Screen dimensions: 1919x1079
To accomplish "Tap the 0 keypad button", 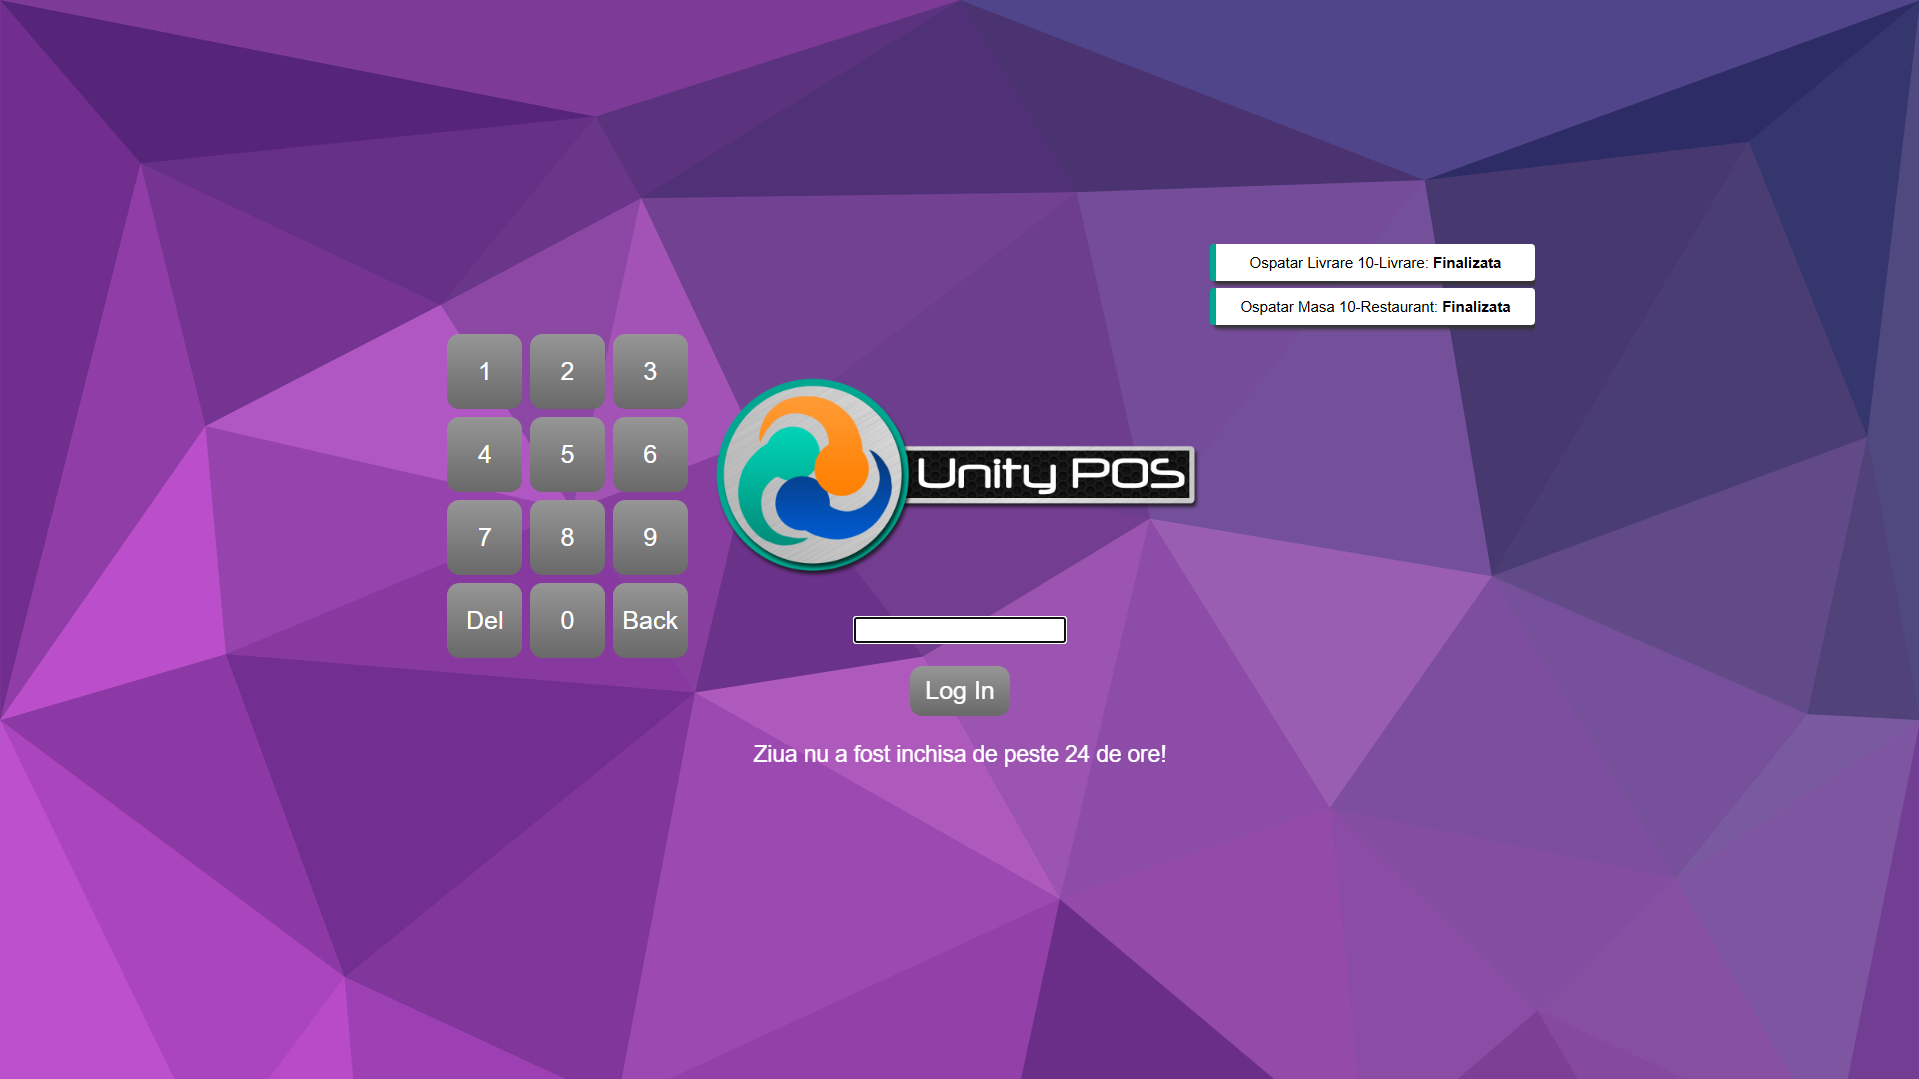I will coord(567,620).
